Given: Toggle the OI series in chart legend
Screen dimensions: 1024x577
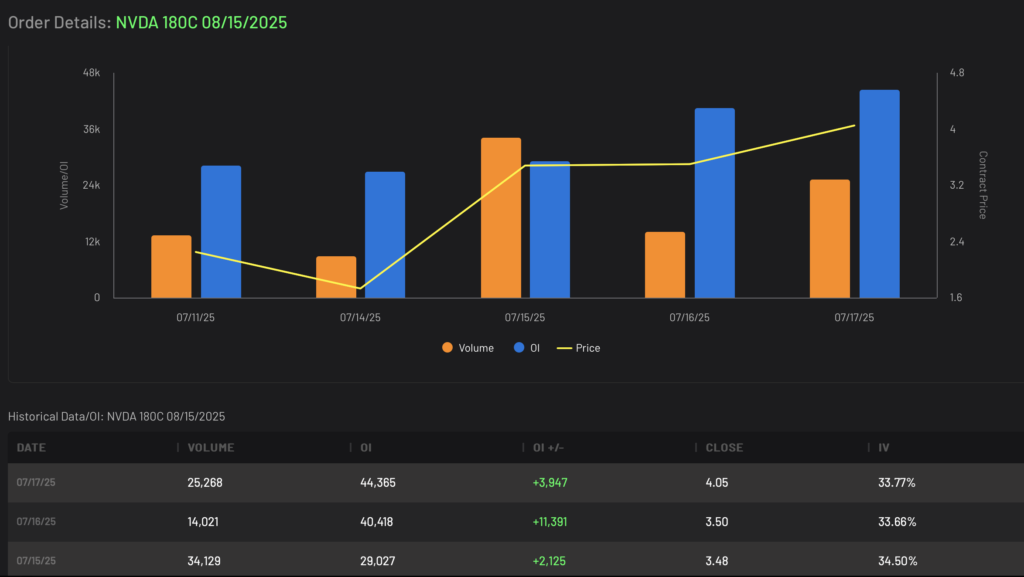Looking at the screenshot, I should [527, 348].
